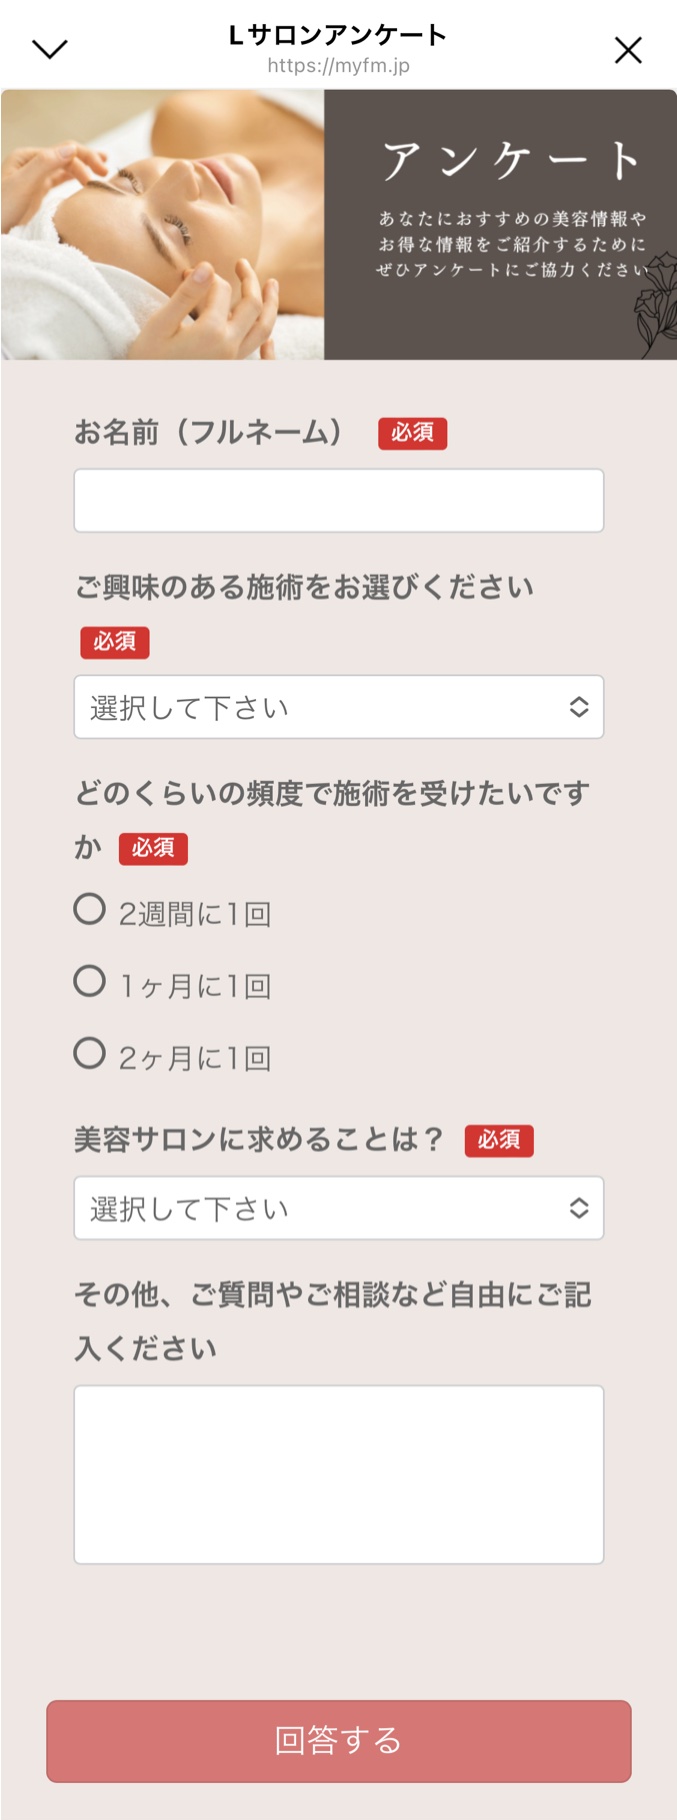The width and height of the screenshot is (677, 1820).
Task: Choose 1ヶ月に1回 frequency
Action: 90,983
